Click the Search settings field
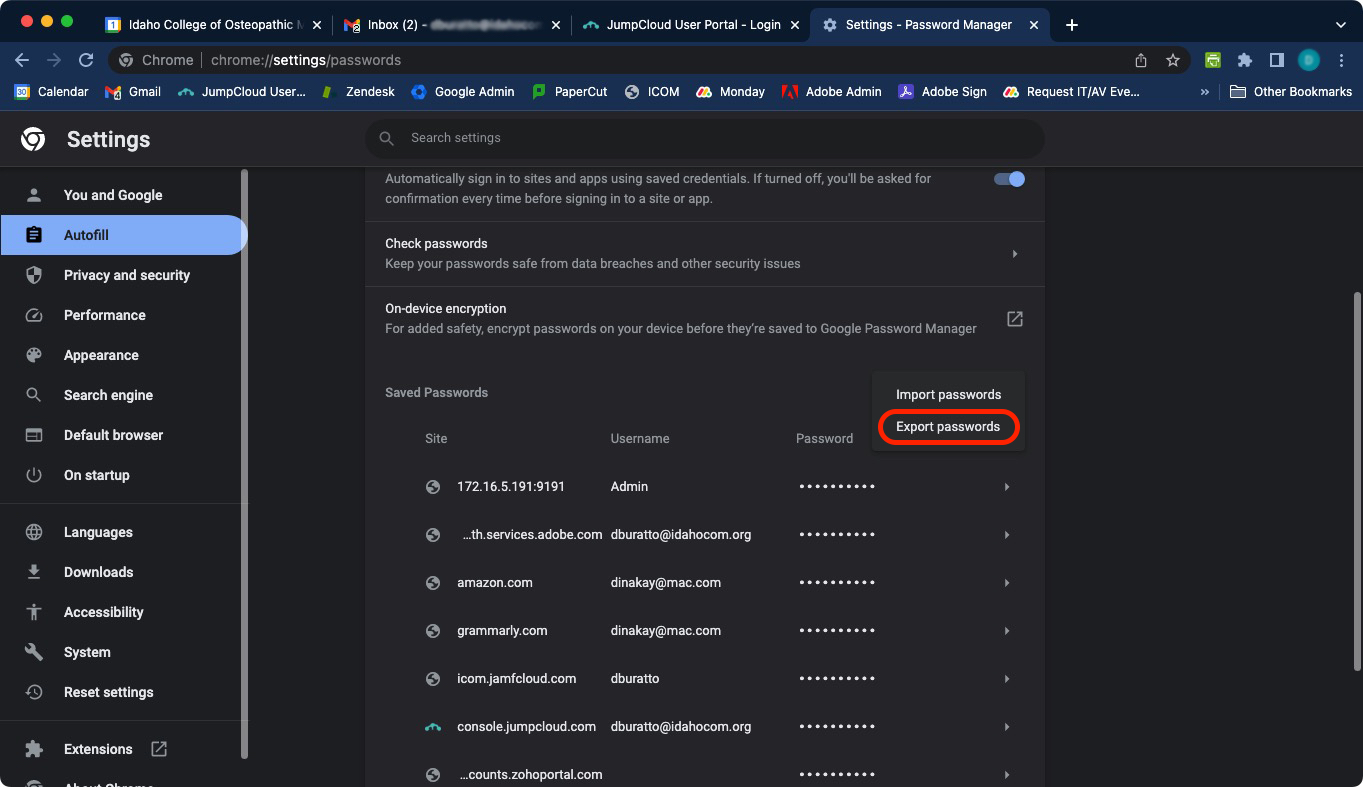 [x=704, y=138]
